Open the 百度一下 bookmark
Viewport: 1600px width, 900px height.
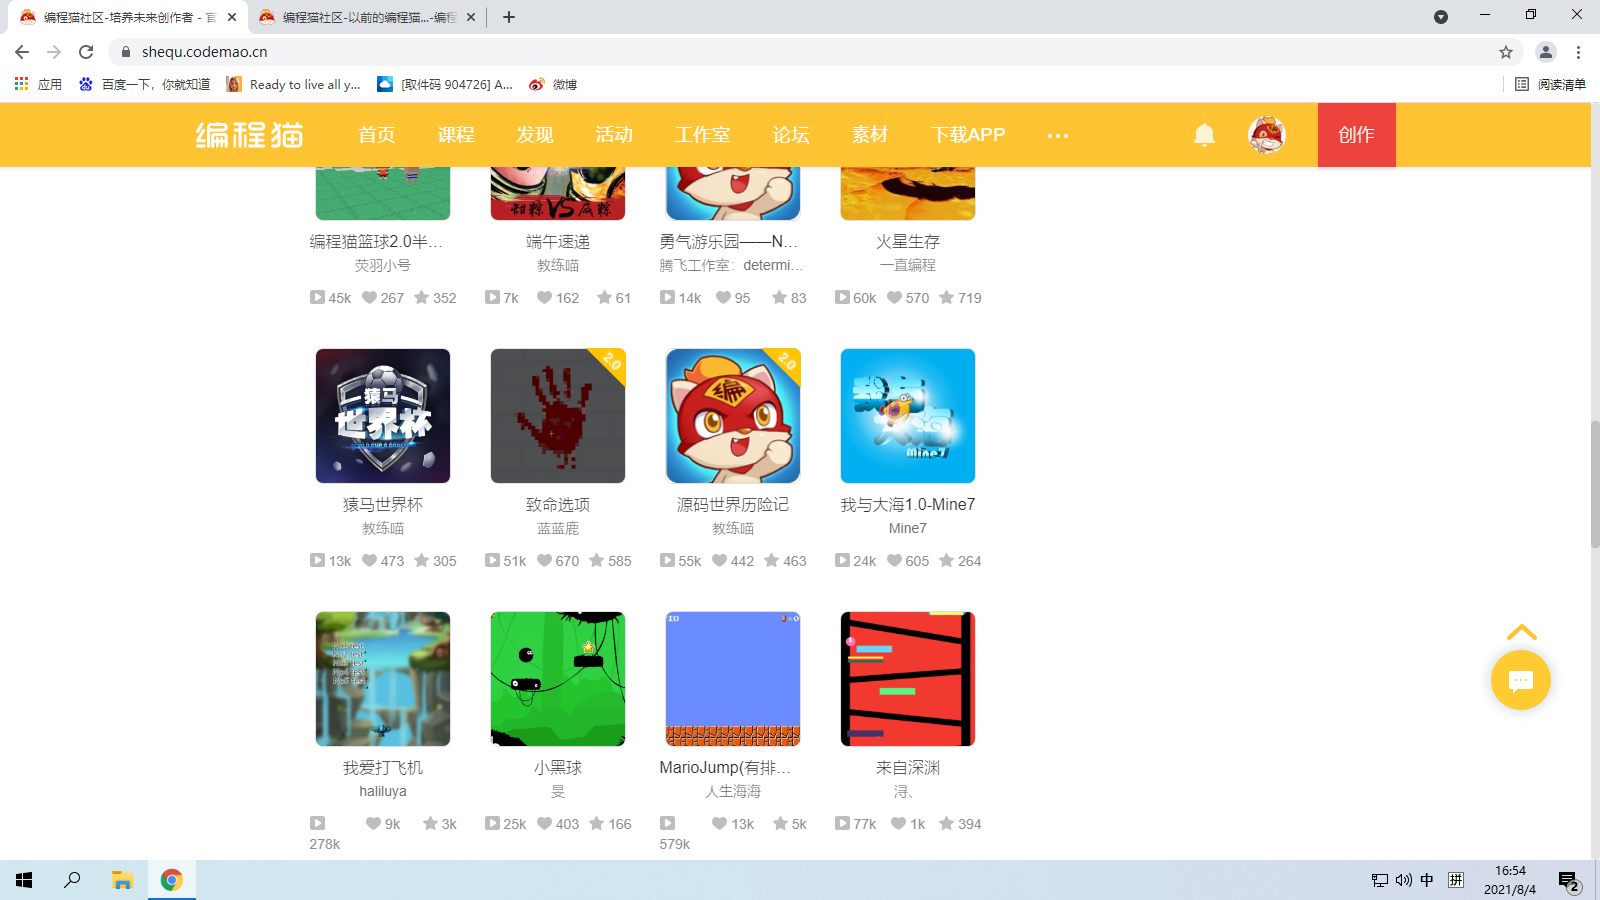[x=145, y=84]
